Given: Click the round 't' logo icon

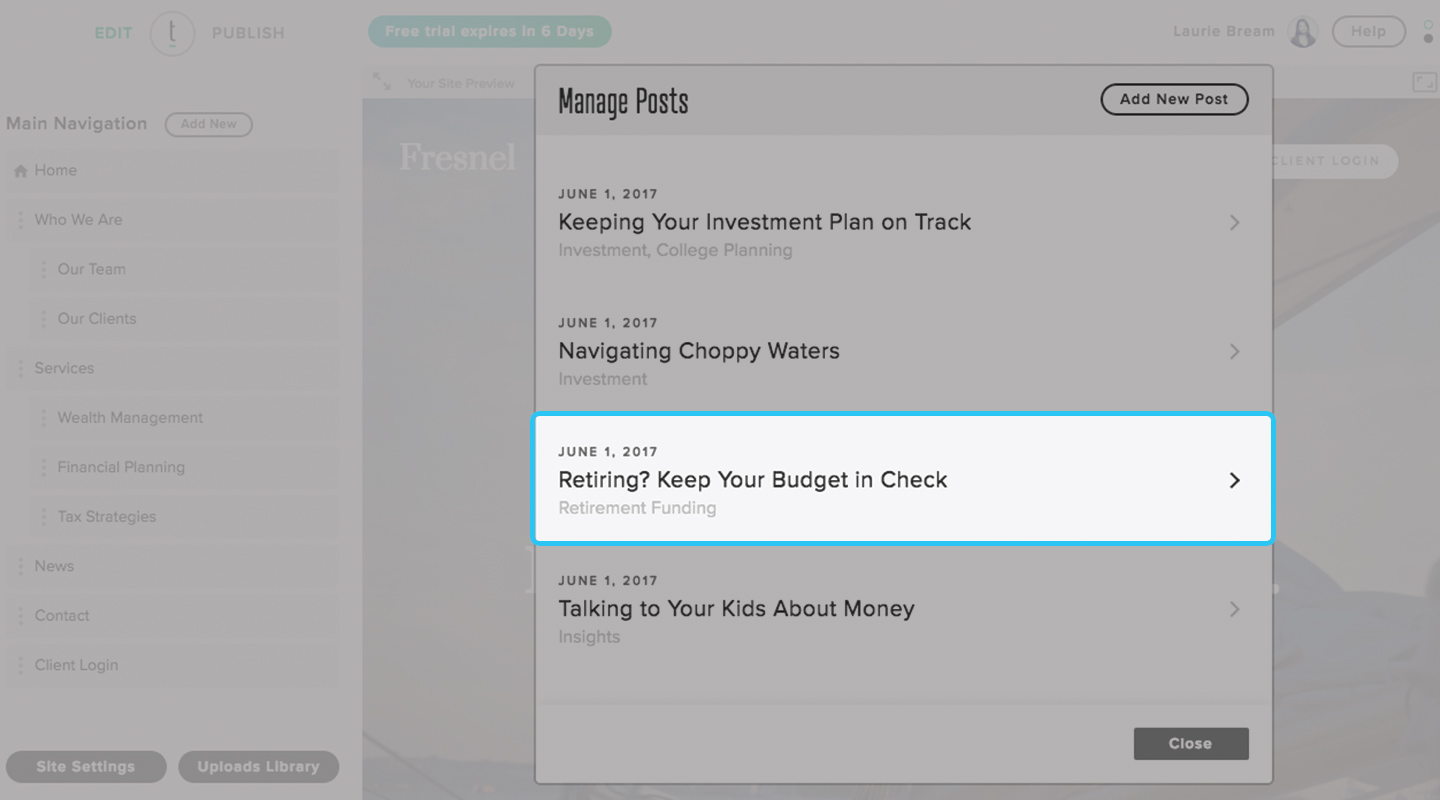Looking at the screenshot, I should (x=172, y=33).
